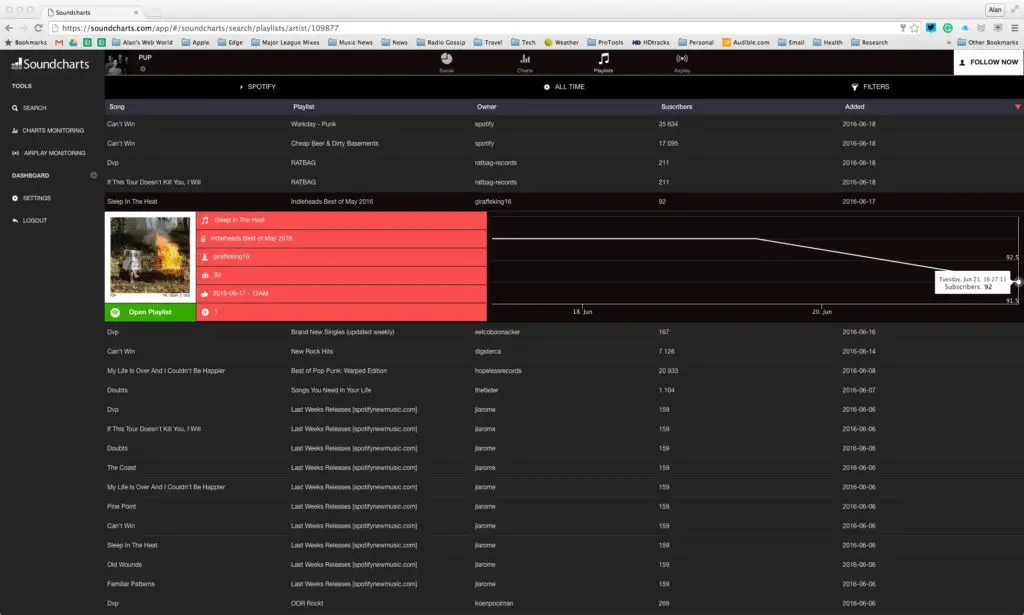Select the New Rock Hits playlist row
Viewport: 1024px width, 615px height.
point(564,351)
